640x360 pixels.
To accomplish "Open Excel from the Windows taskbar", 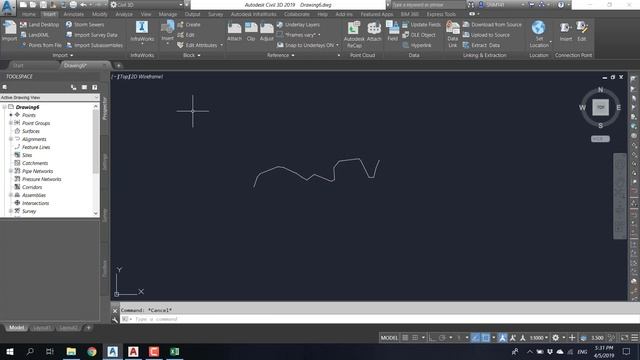I will point(174,351).
